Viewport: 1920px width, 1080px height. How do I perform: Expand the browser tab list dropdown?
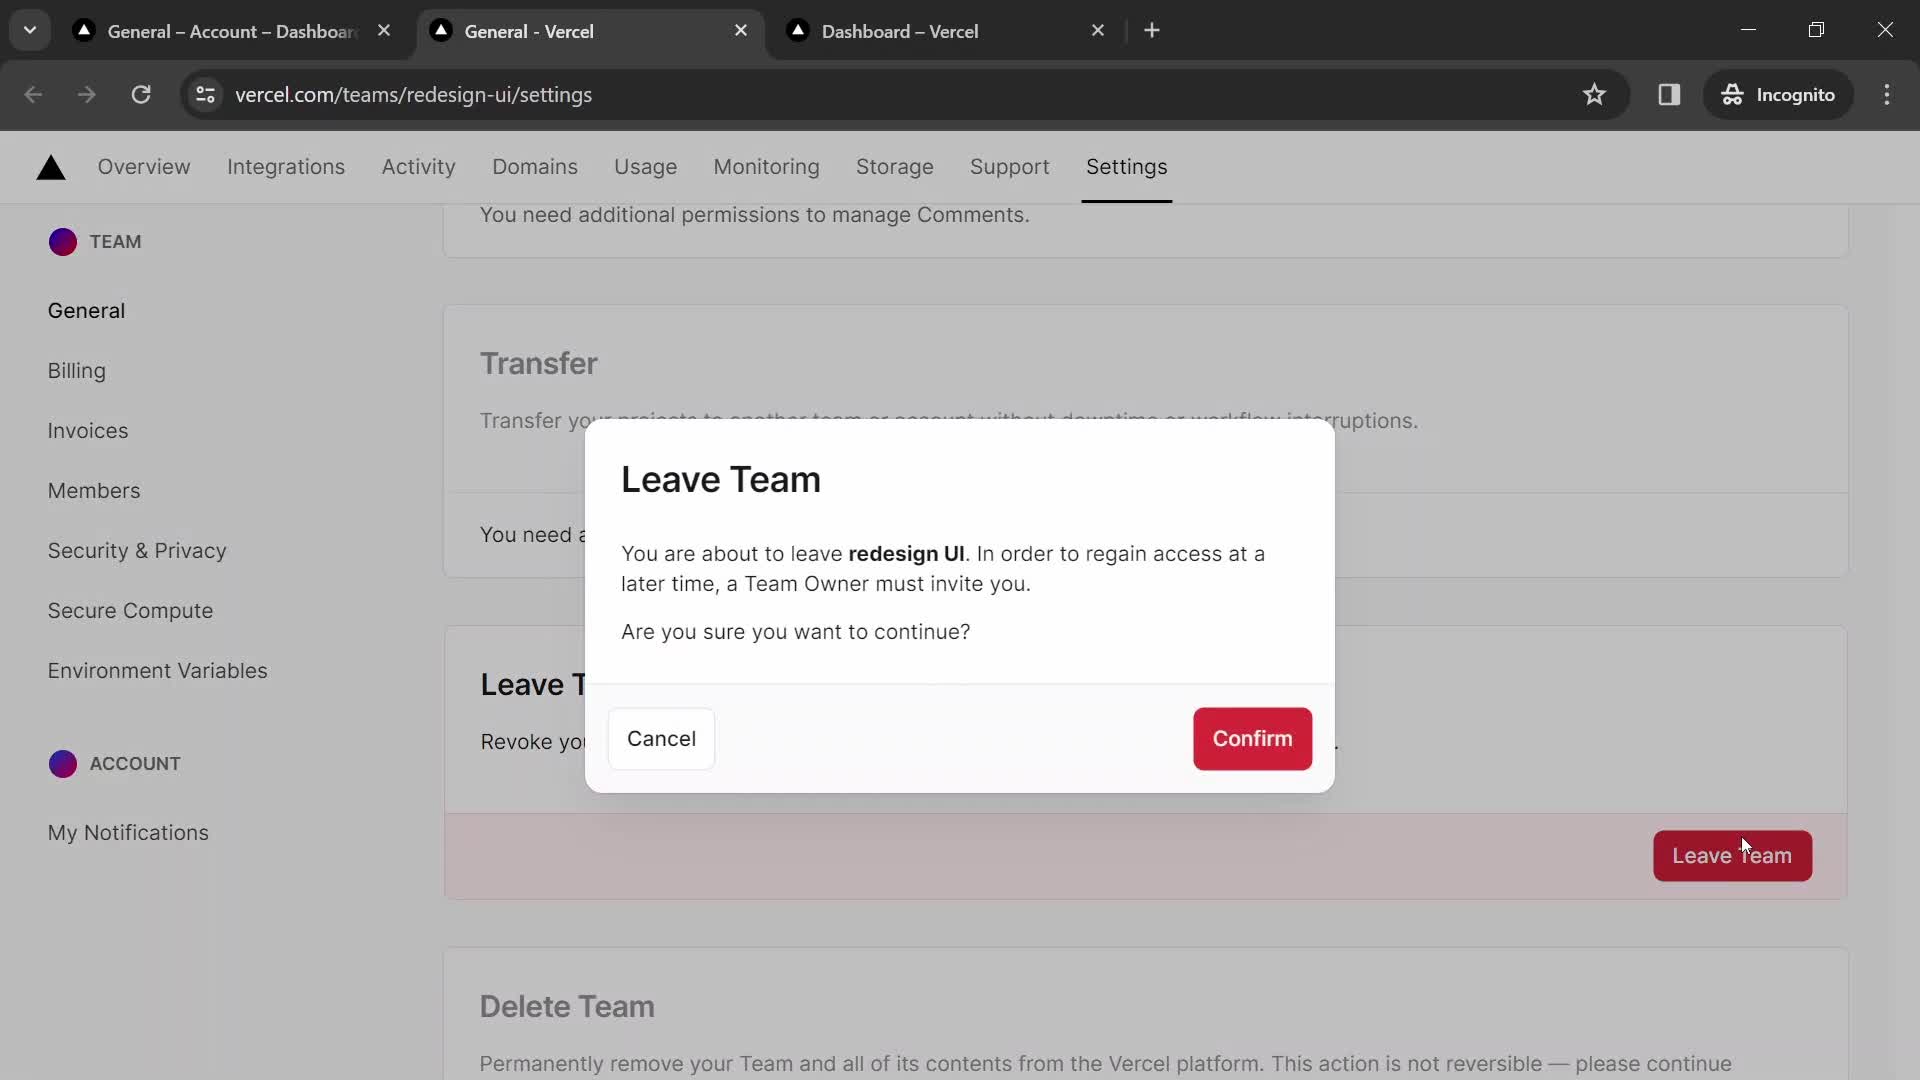[x=29, y=29]
